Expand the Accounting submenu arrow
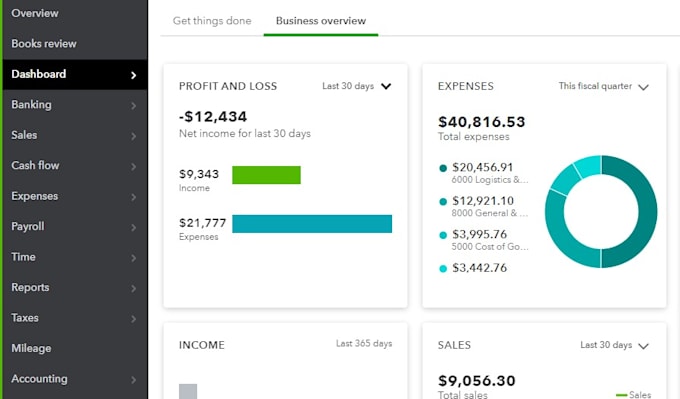 pos(134,380)
